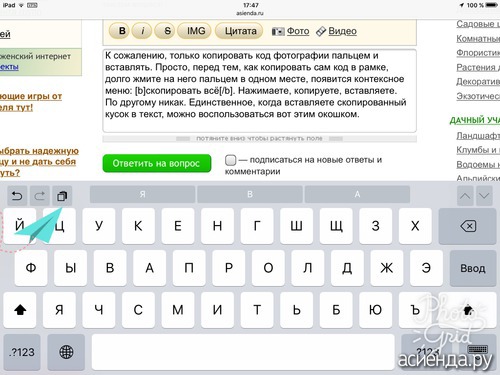Choose the 'Я' keyboard suggestion
This screenshot has height=375, width=500.
142,194
